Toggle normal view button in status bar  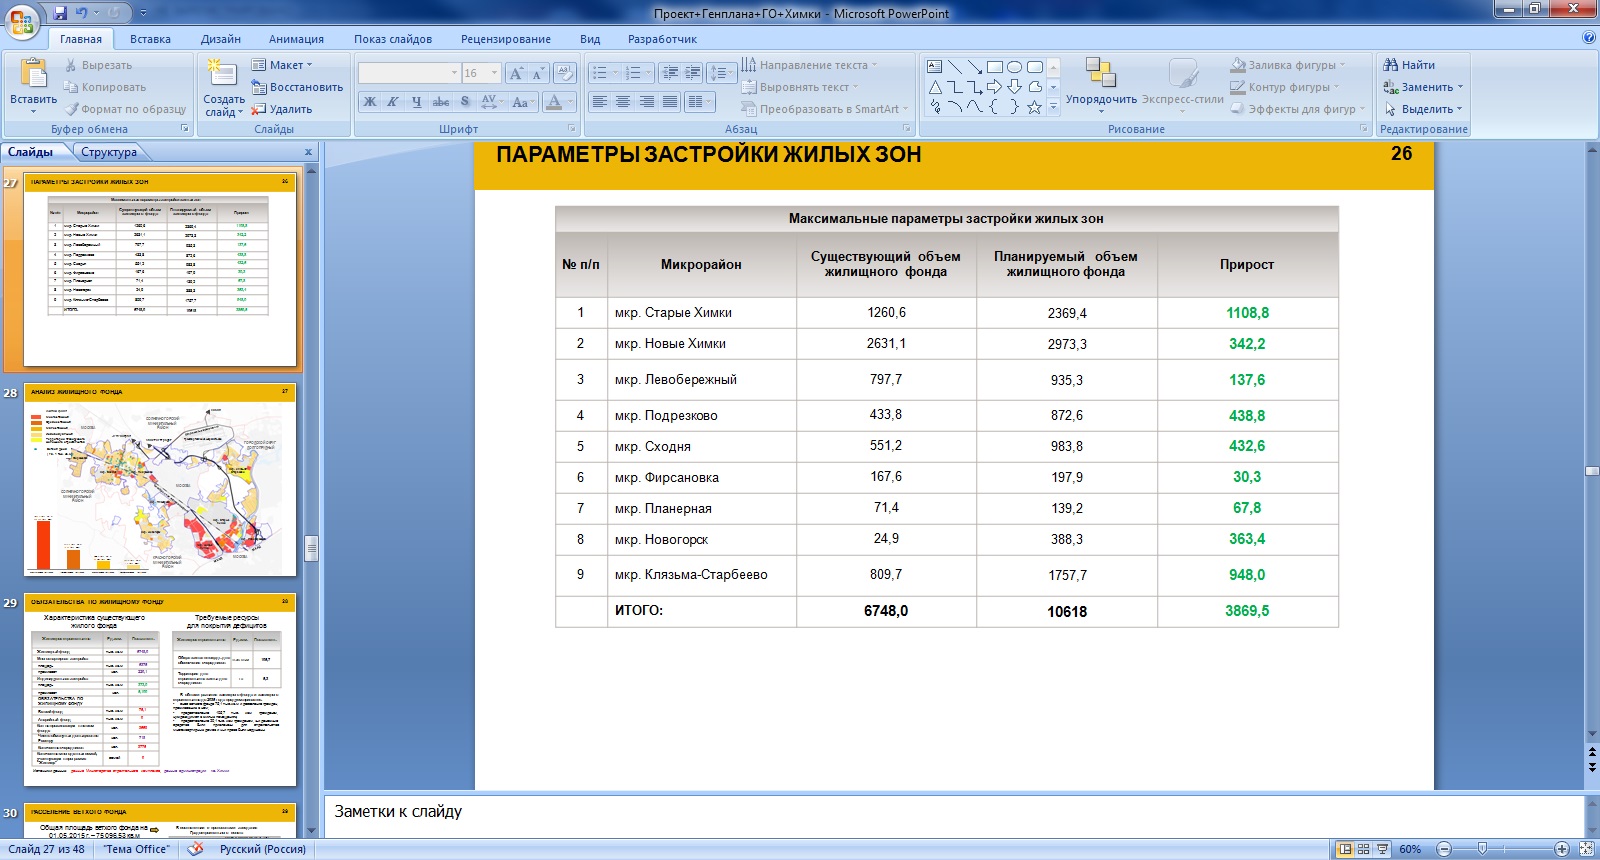pos(1345,849)
